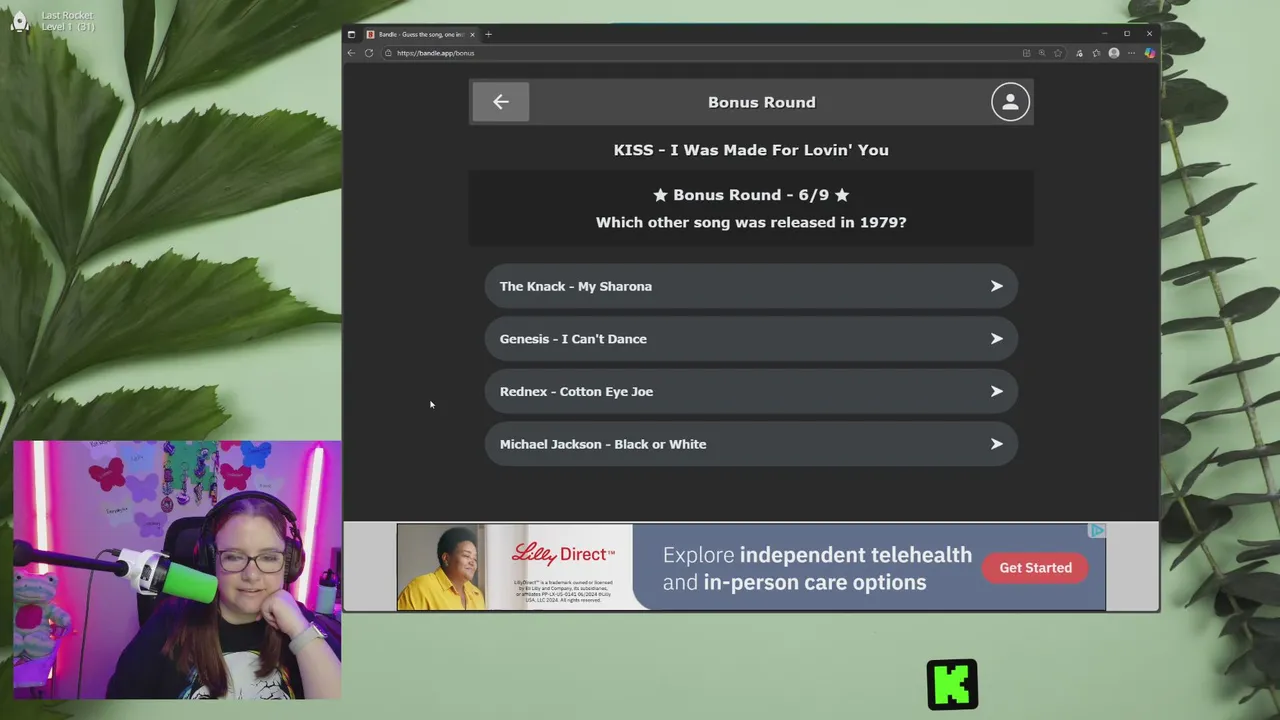Open the Copilot sidebar icon
Viewport: 1280px width, 720px height.
pyautogui.click(x=1149, y=53)
